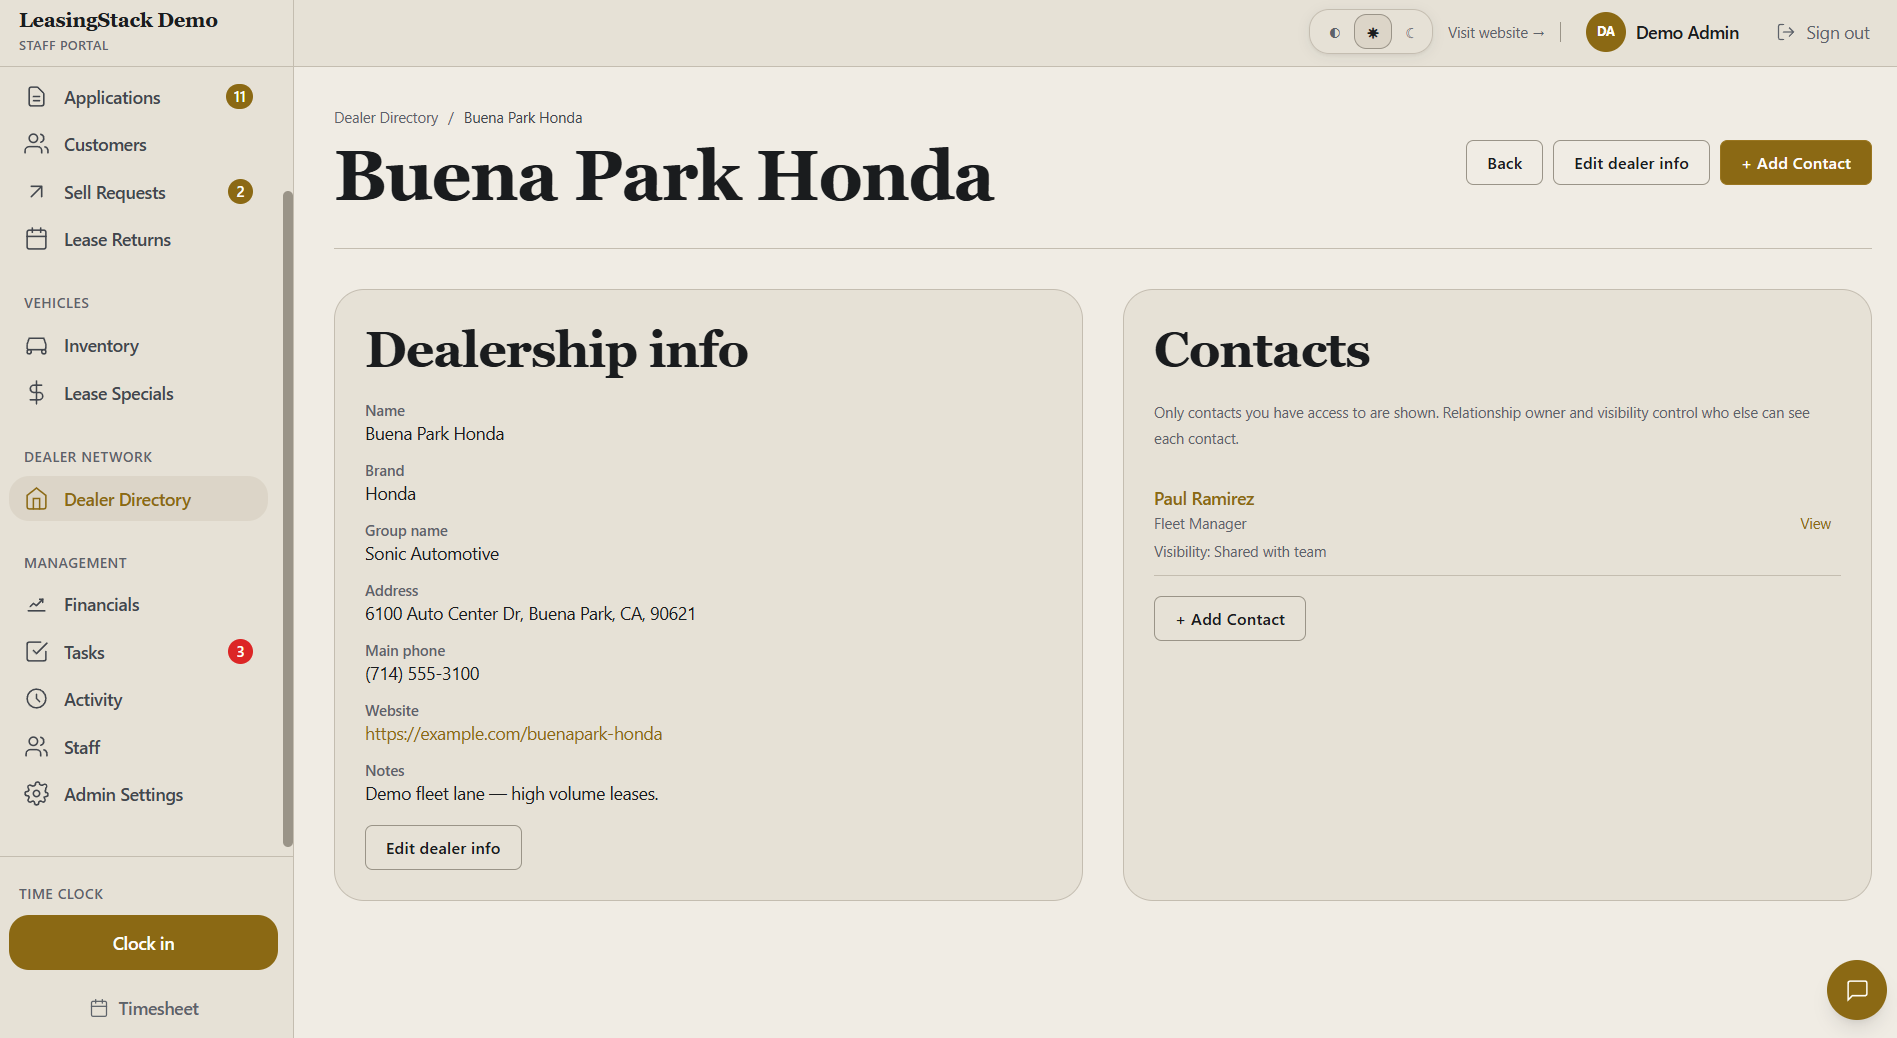
Task: Open Sell Requests section
Action: coord(139,192)
